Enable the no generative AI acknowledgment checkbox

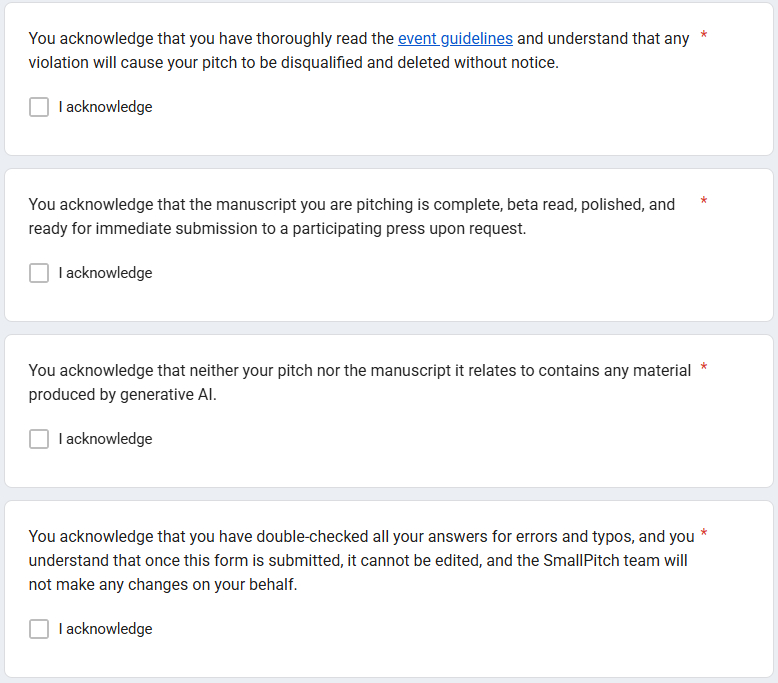39,439
